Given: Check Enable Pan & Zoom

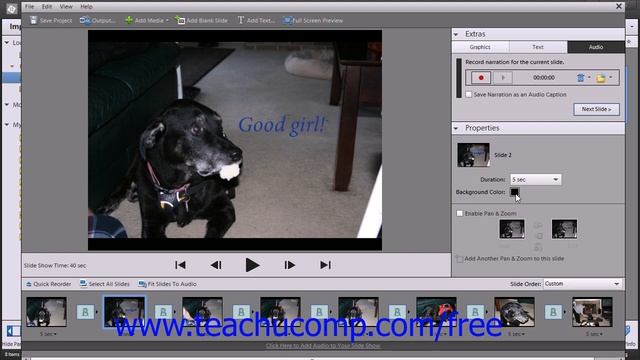Looking at the screenshot, I should point(460,213).
